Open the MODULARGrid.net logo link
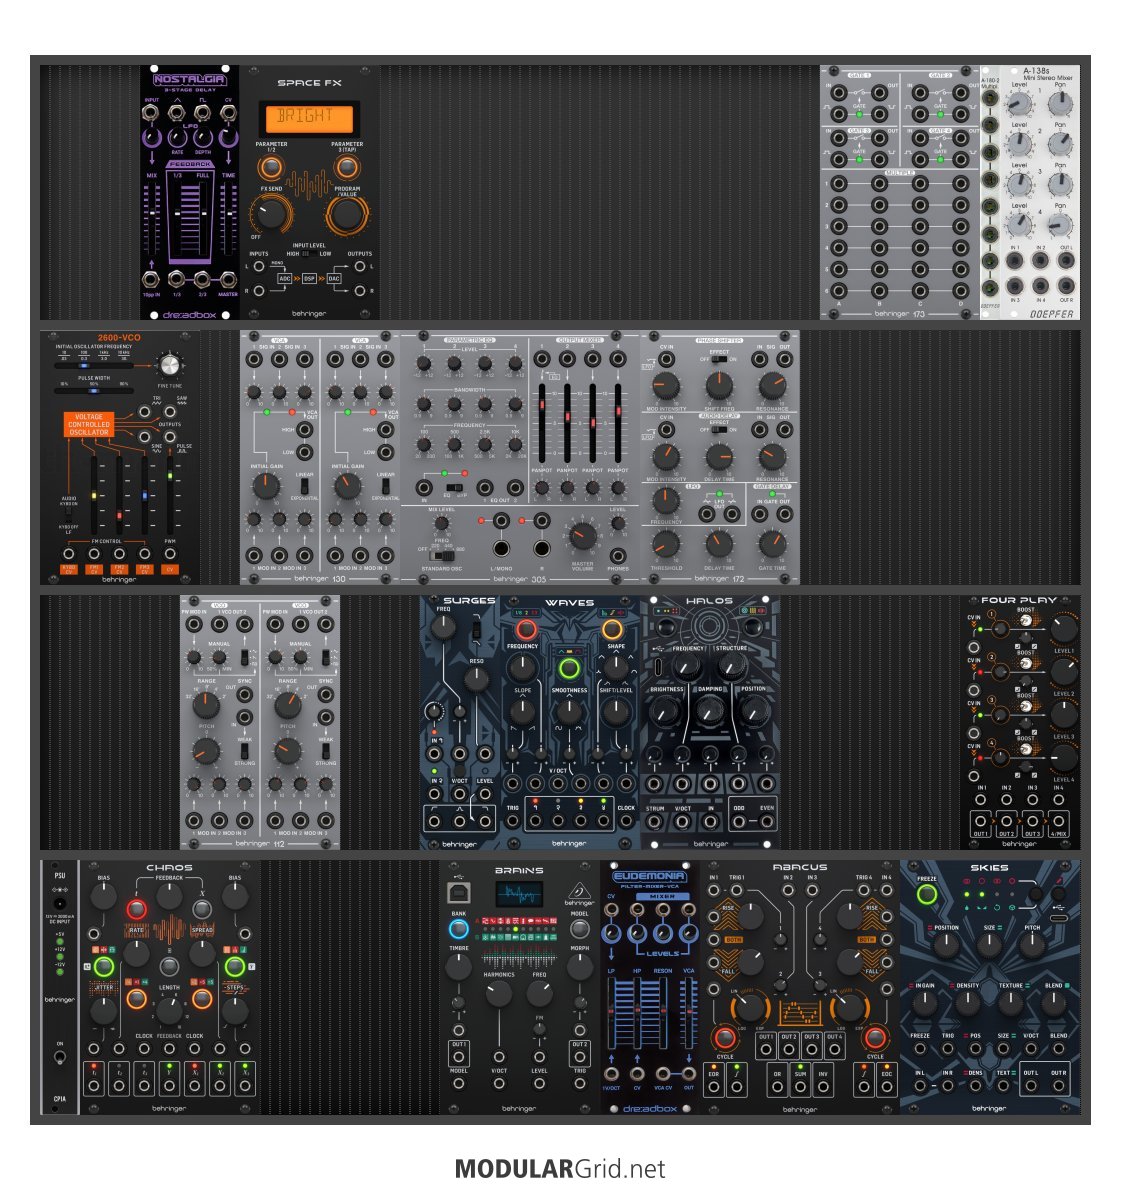This screenshot has height=1190, width=1121. [560, 1169]
